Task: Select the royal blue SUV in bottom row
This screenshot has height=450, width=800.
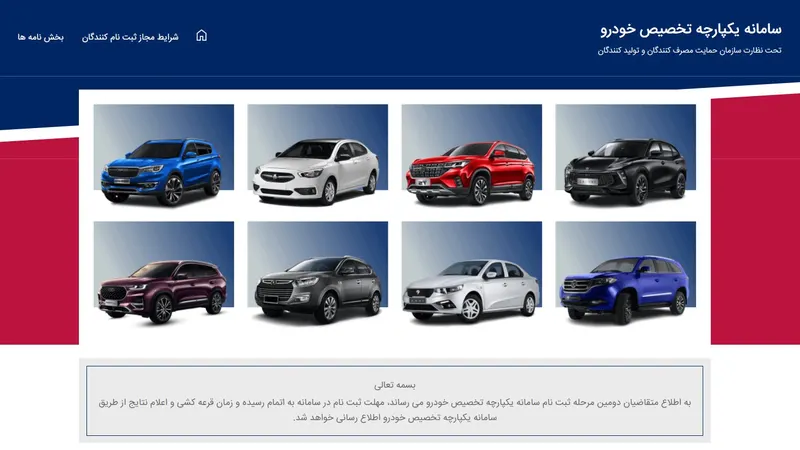Action: coord(626,273)
